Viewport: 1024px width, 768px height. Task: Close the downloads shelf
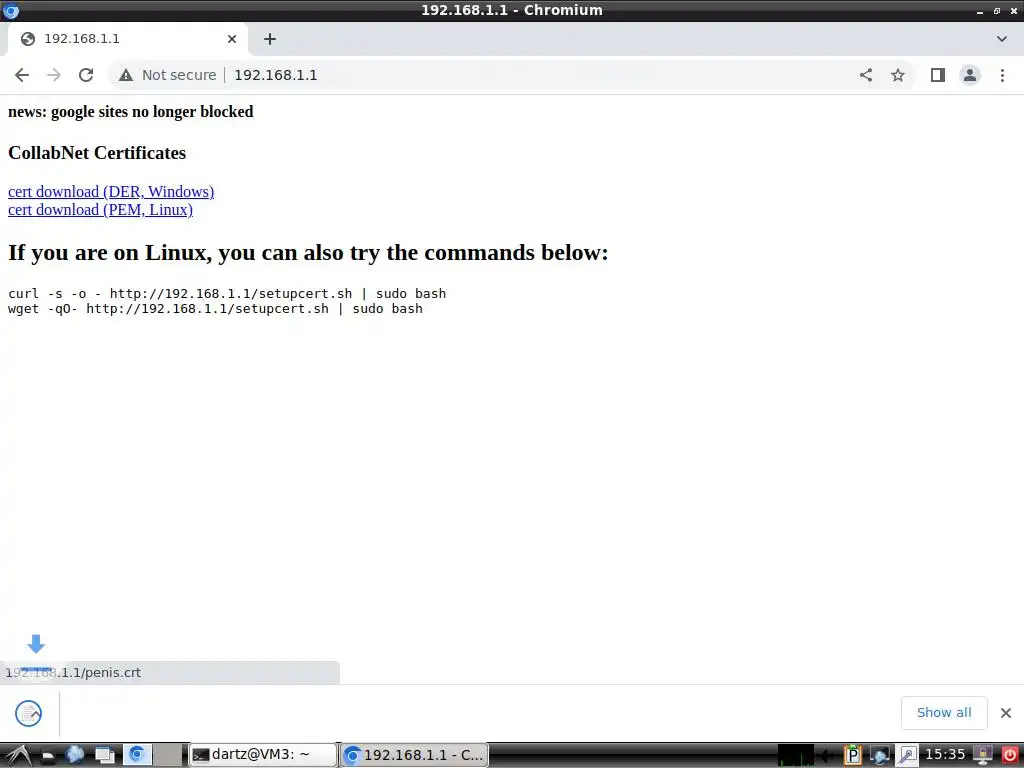(1006, 712)
